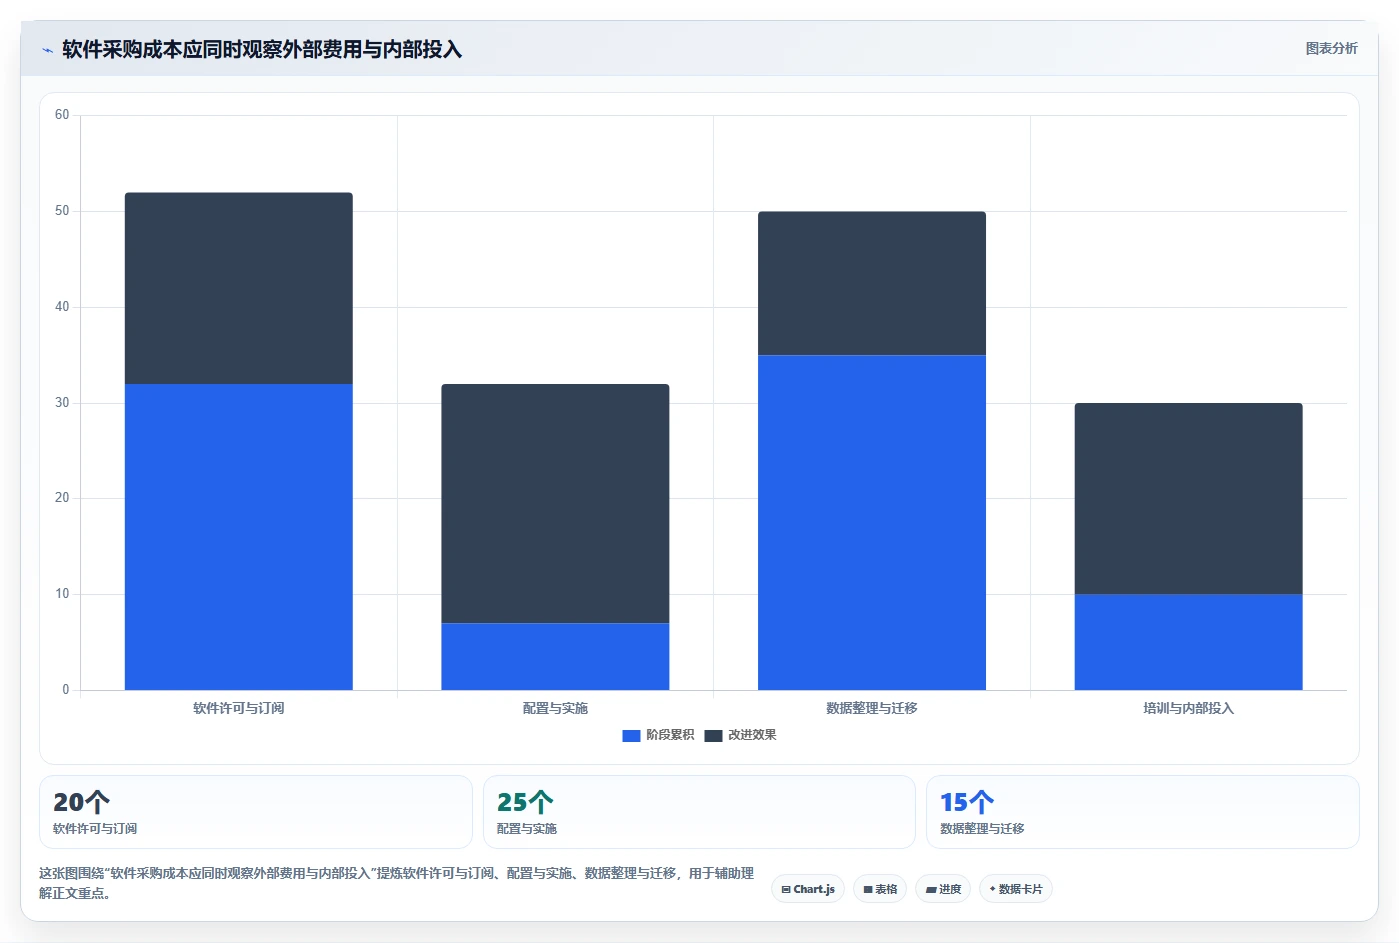The image size is (1399, 943).
Task: Click the description paragraph below the cards
Action: (x=397, y=883)
